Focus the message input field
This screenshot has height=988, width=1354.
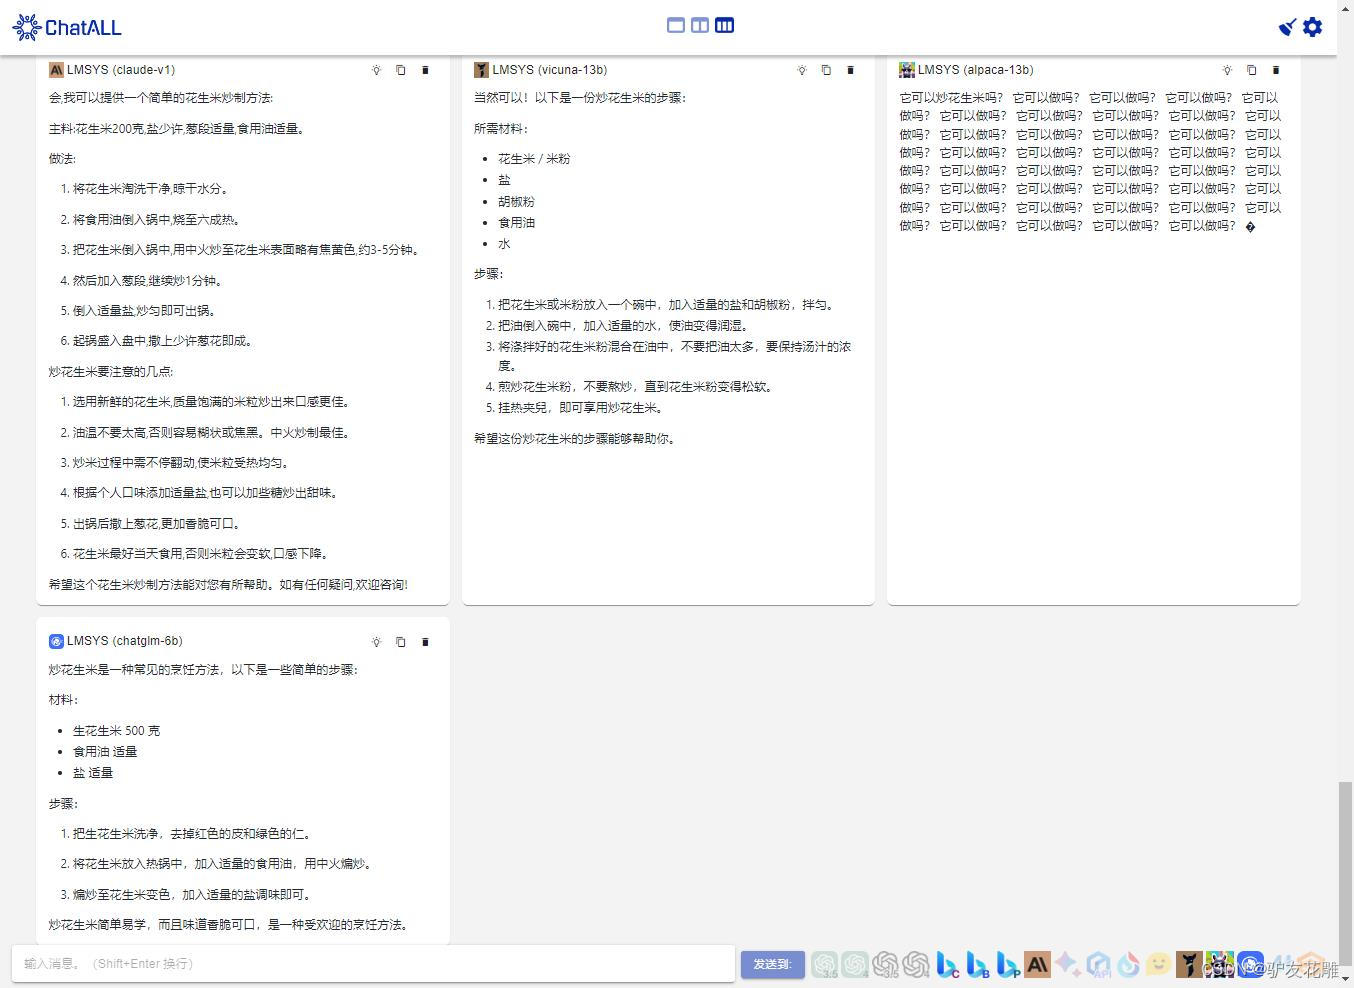[373, 964]
